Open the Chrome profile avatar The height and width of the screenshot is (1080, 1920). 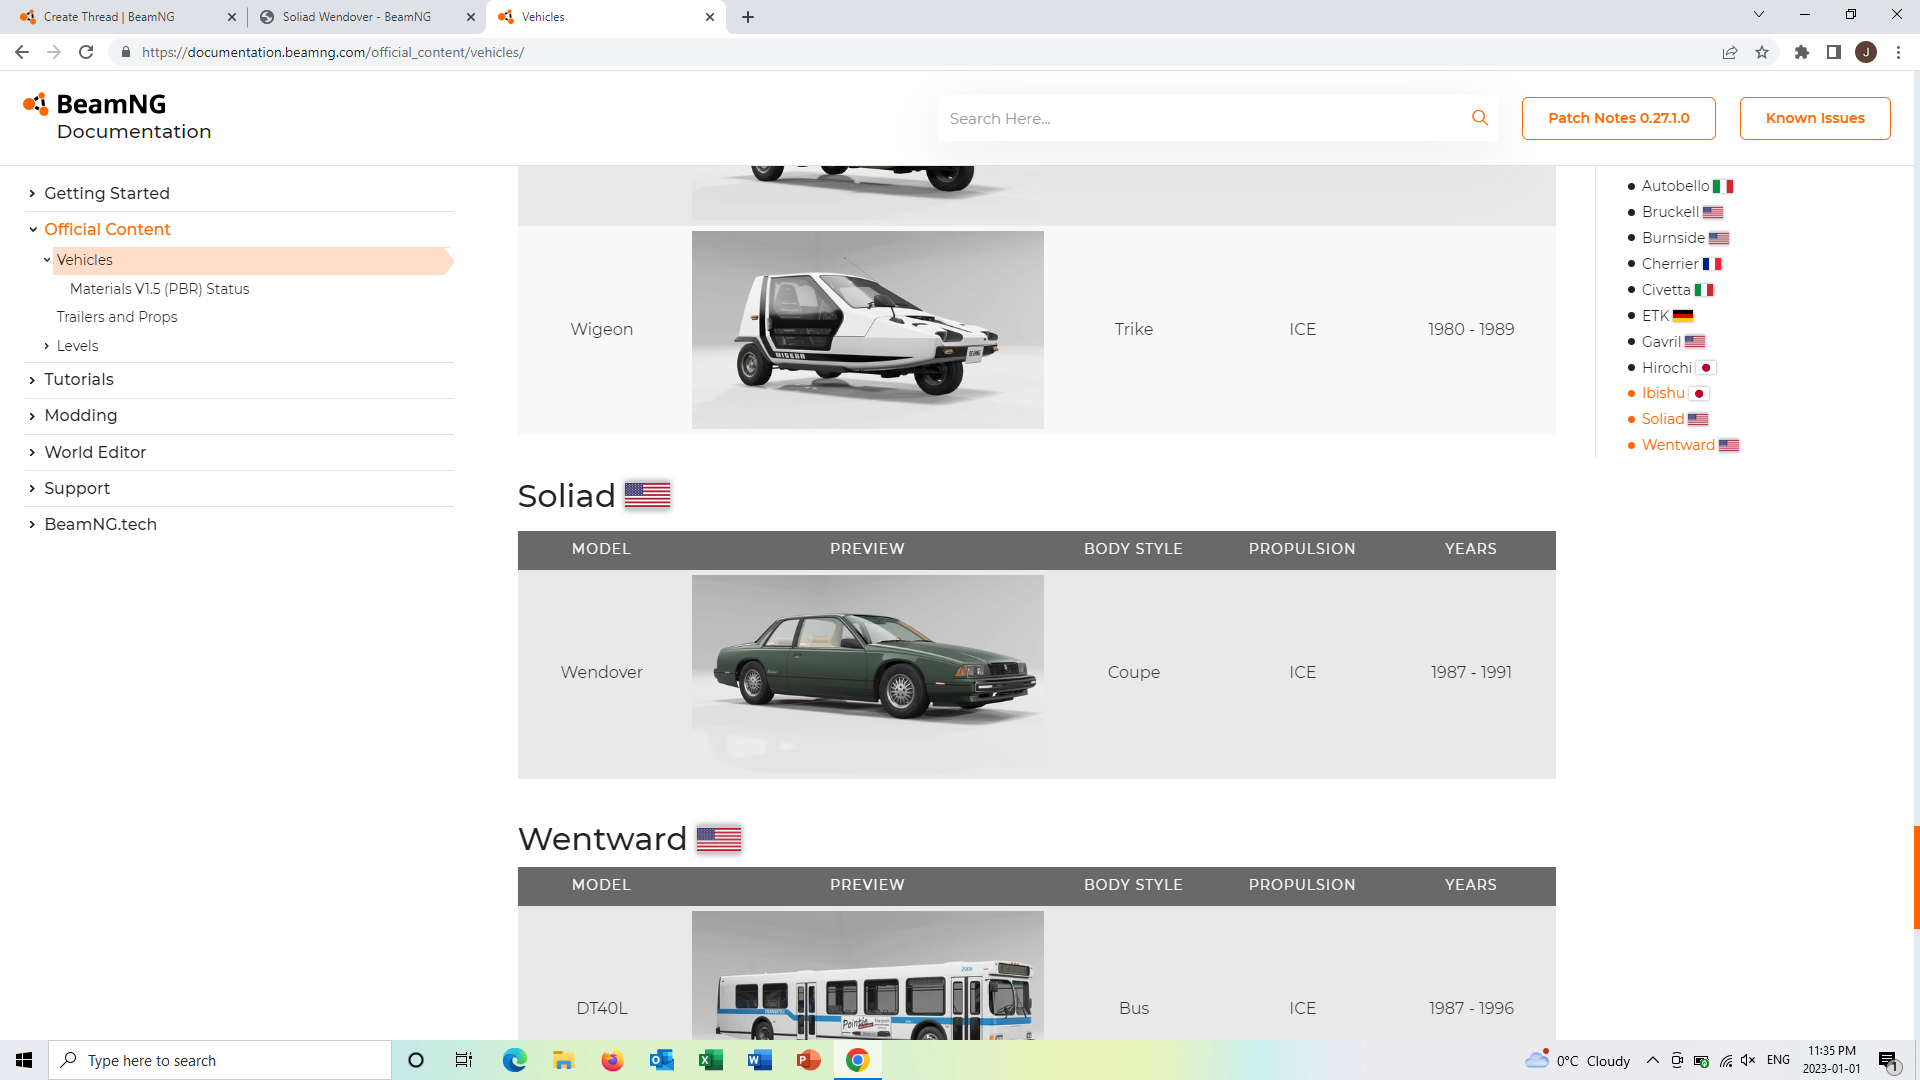pos(1866,52)
